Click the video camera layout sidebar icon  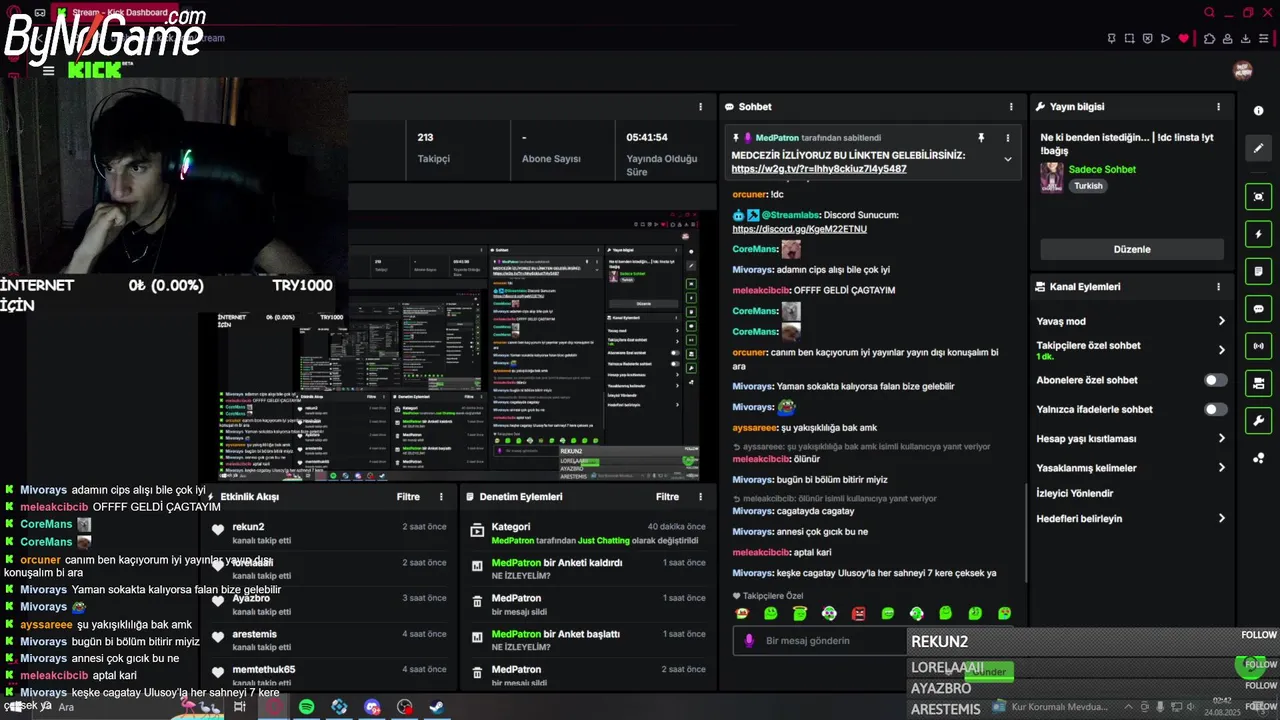(1258, 383)
